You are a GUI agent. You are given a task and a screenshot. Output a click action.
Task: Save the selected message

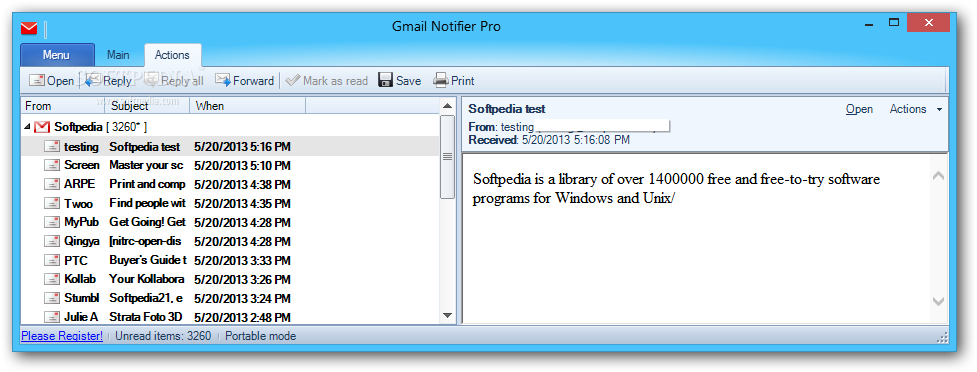(400, 81)
